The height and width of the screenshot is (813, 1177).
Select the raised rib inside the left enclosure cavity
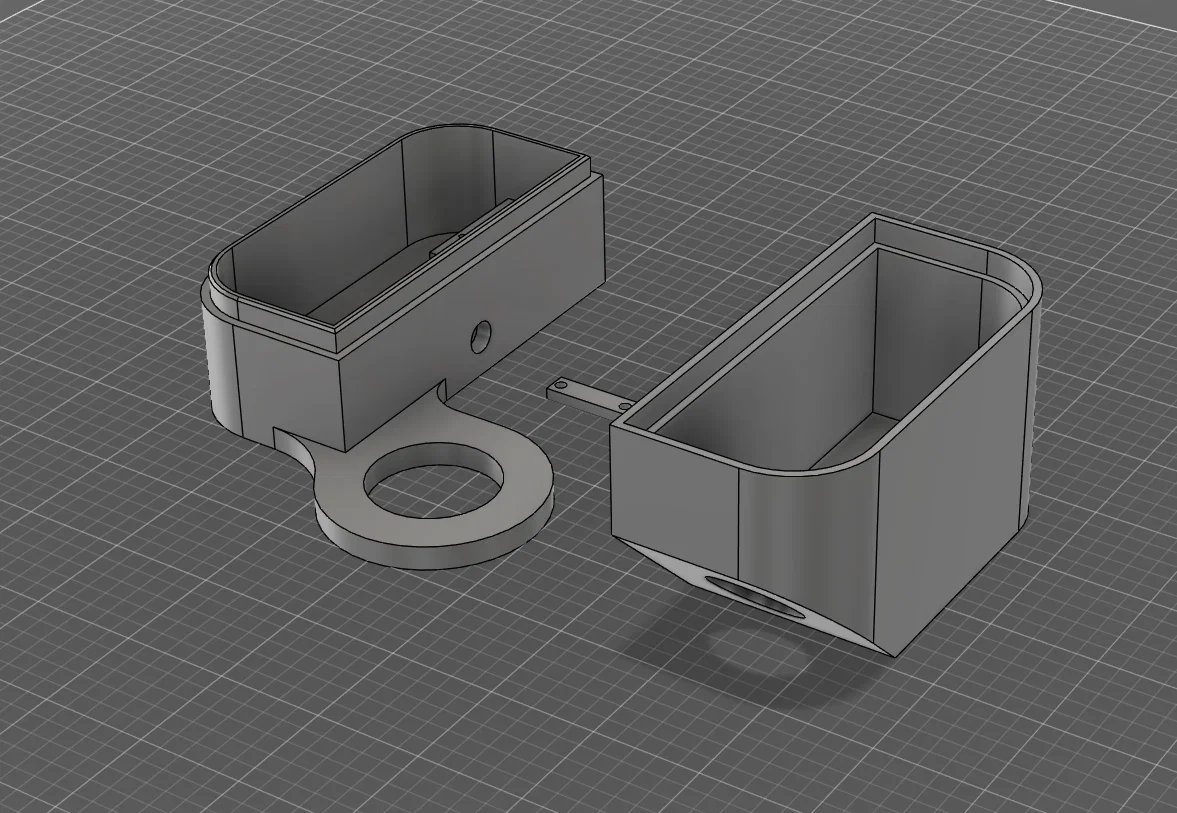coord(471,230)
